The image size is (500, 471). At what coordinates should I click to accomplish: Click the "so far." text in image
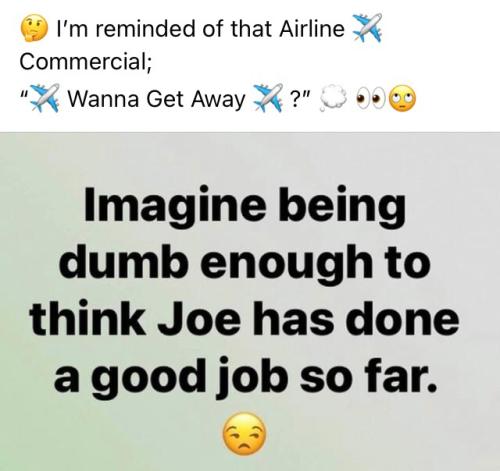click(368, 374)
